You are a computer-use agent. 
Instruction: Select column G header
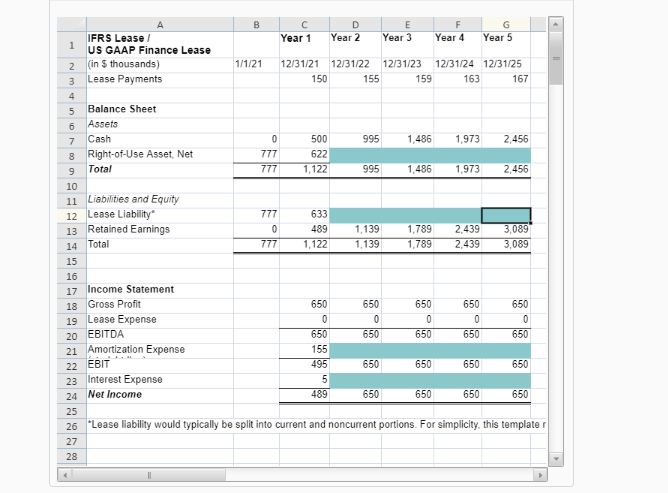coord(506,25)
